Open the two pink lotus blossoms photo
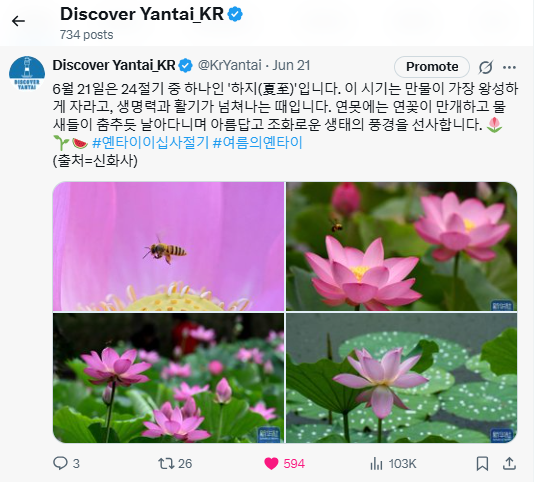541x482 pixels. [x=402, y=246]
